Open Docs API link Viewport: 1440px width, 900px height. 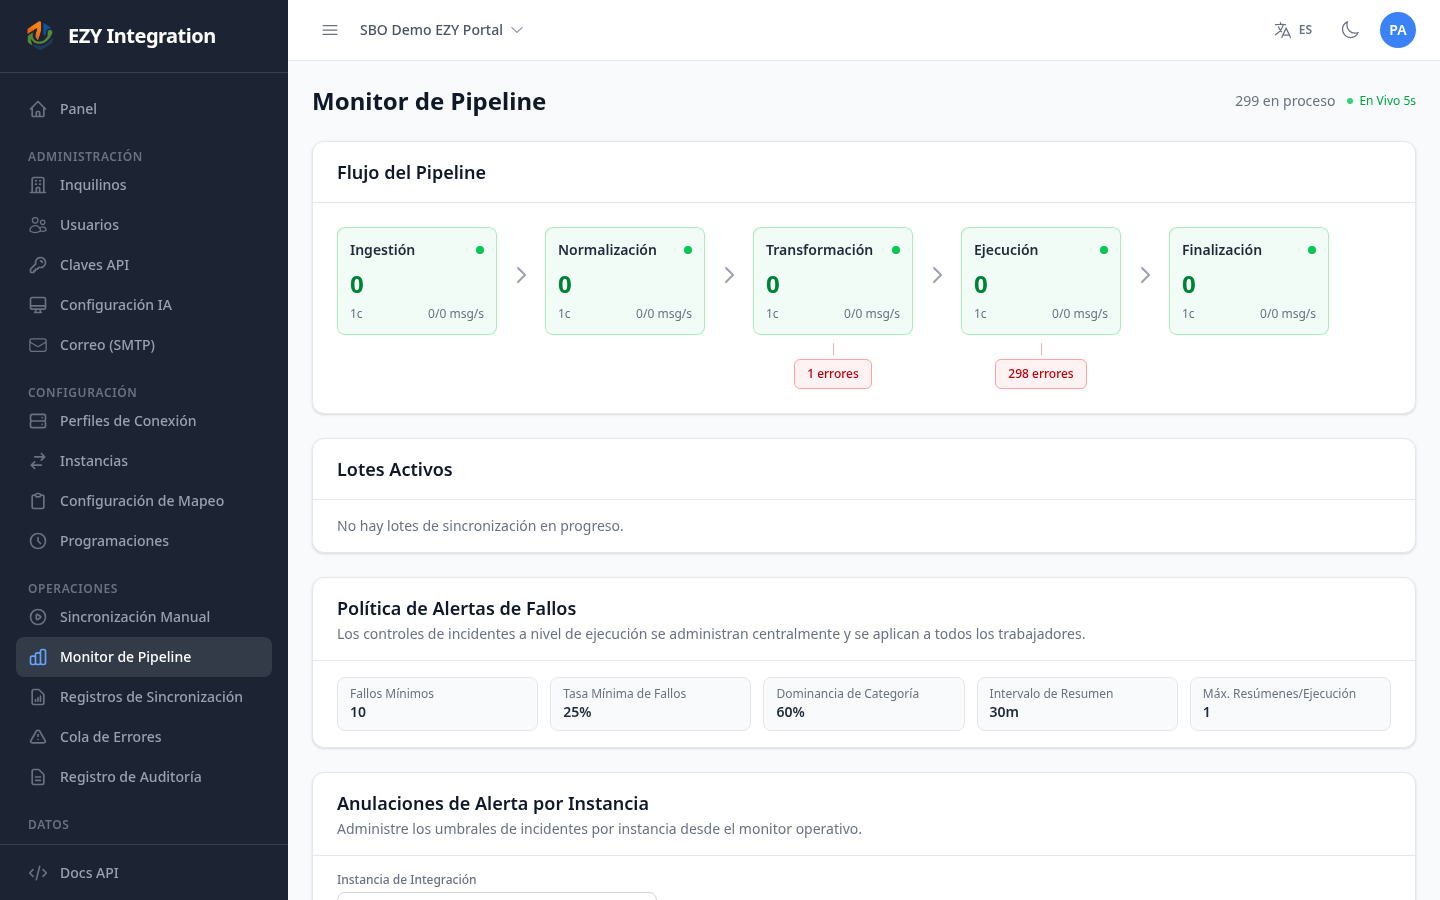tap(144, 873)
